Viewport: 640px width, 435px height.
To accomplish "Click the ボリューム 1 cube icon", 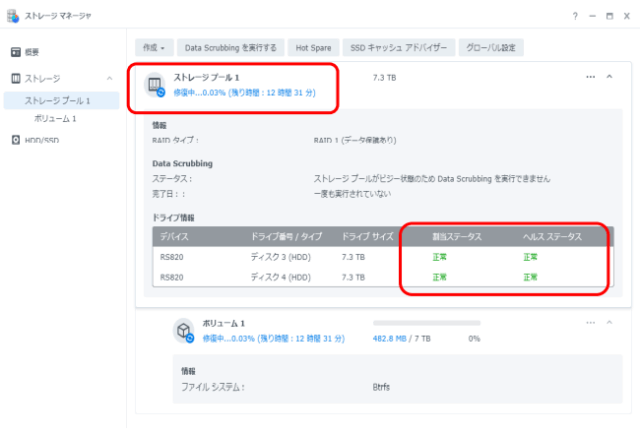I will tap(183, 330).
